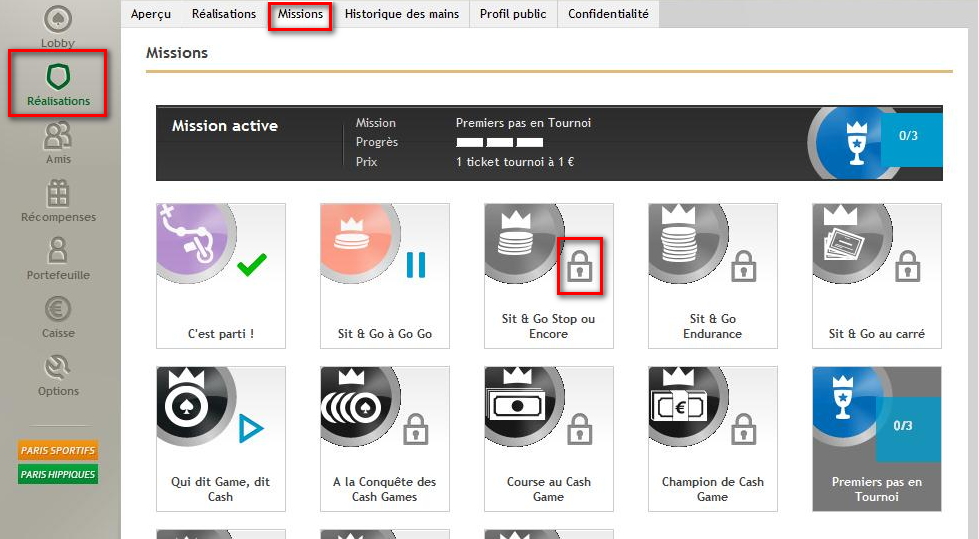
Task: Switch to the Missions tab
Action: click(x=300, y=14)
